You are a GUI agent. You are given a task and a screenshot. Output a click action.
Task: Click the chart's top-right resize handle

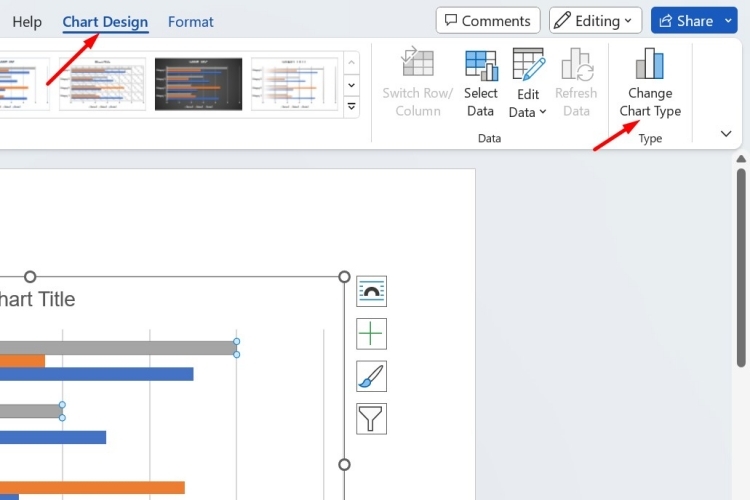[x=344, y=277]
